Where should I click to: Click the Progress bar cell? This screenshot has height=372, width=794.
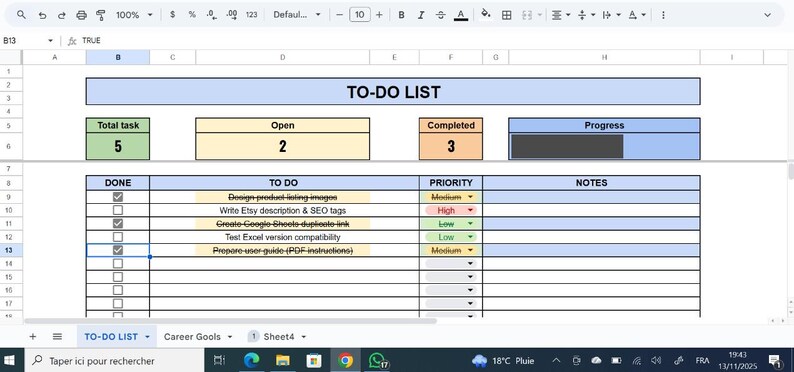(604, 146)
